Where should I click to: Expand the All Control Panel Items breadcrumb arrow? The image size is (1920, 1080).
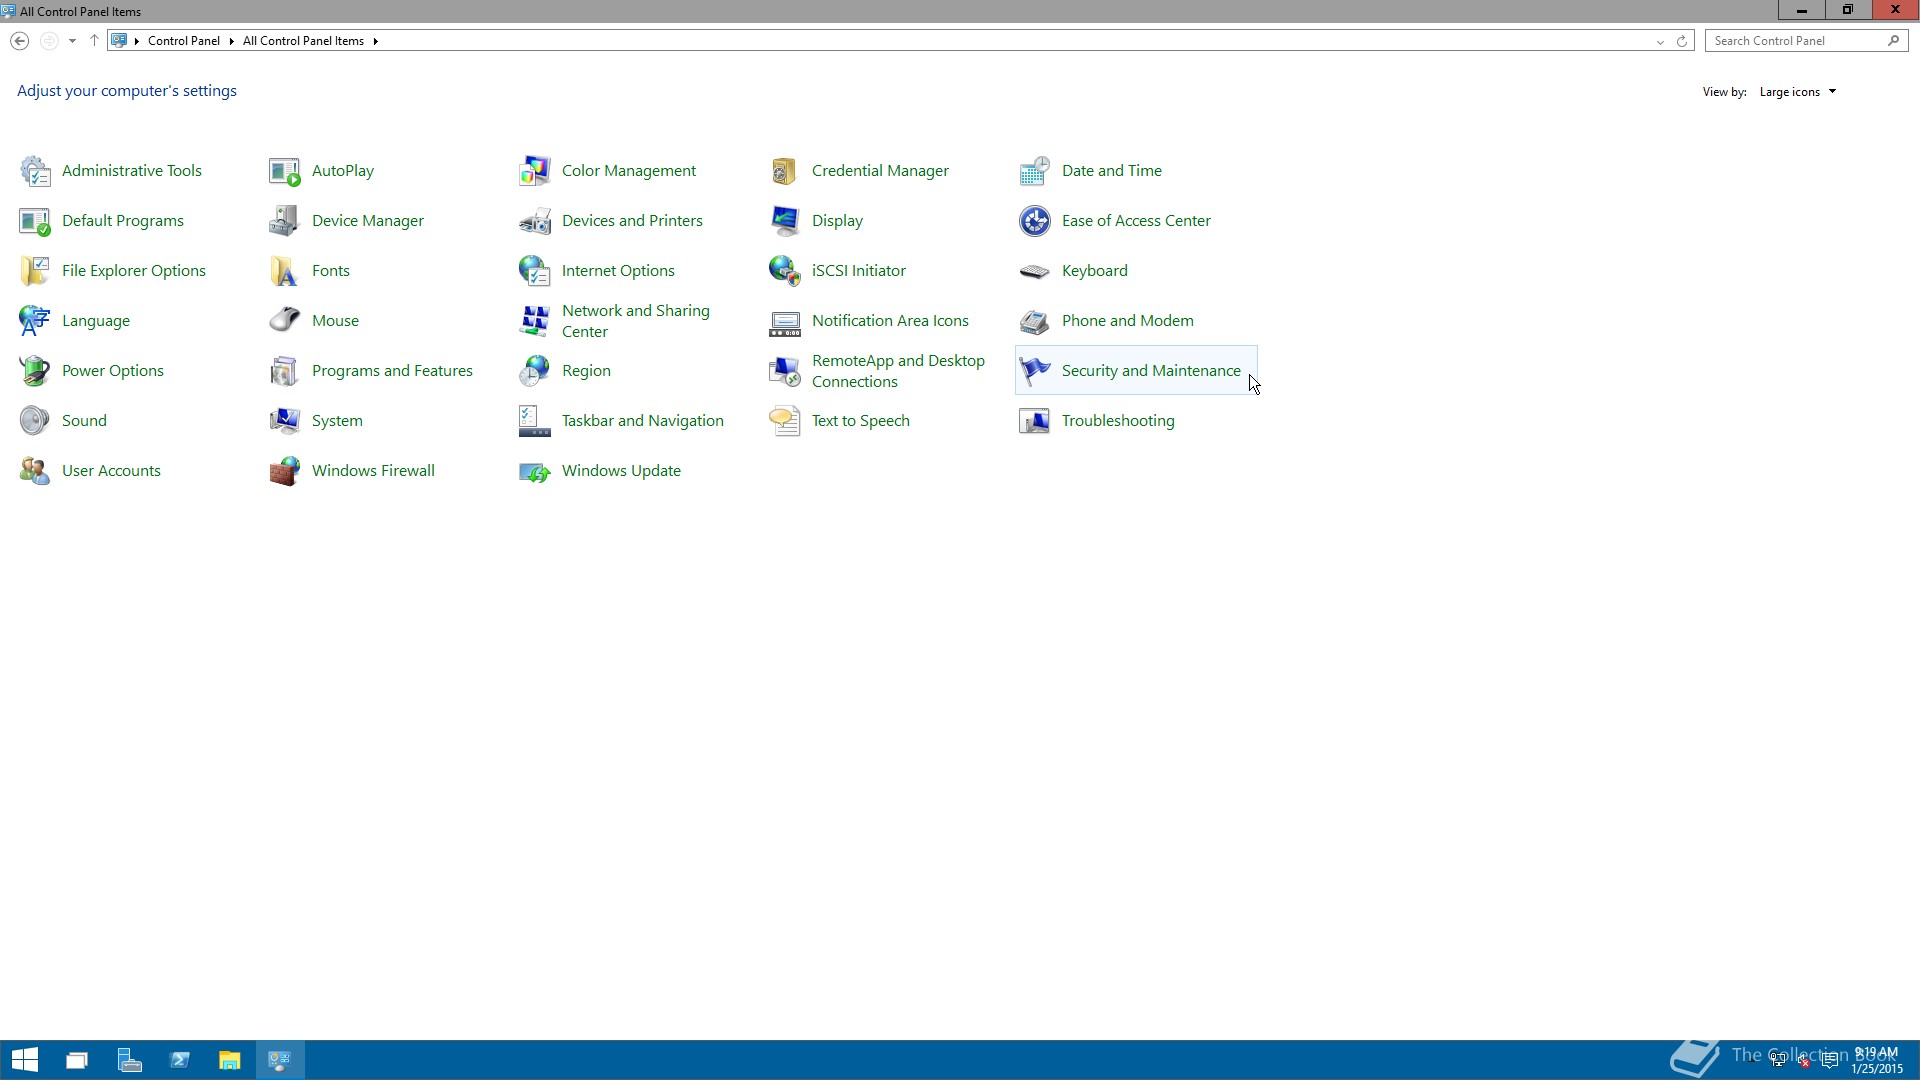pyautogui.click(x=375, y=41)
